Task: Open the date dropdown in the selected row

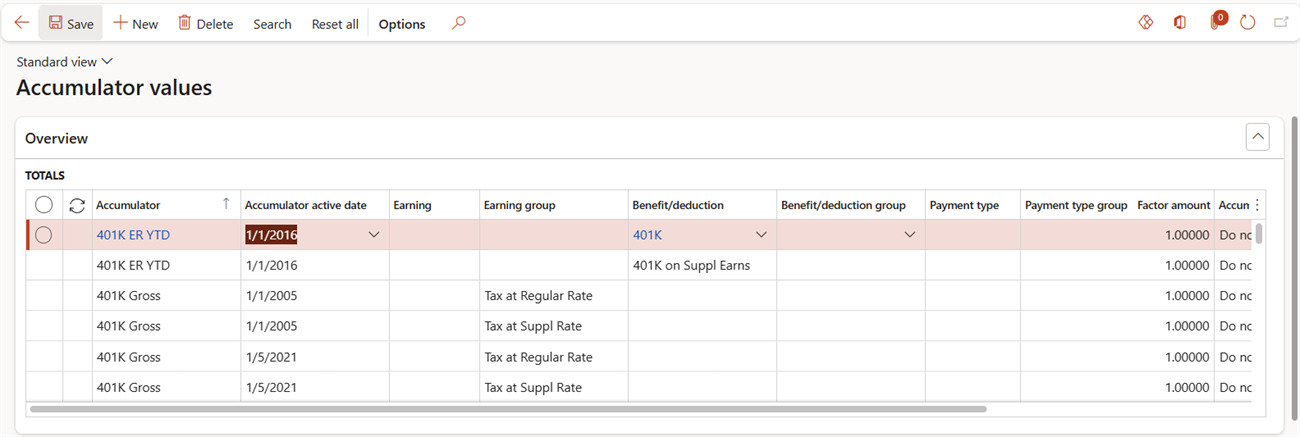Action: (374, 235)
